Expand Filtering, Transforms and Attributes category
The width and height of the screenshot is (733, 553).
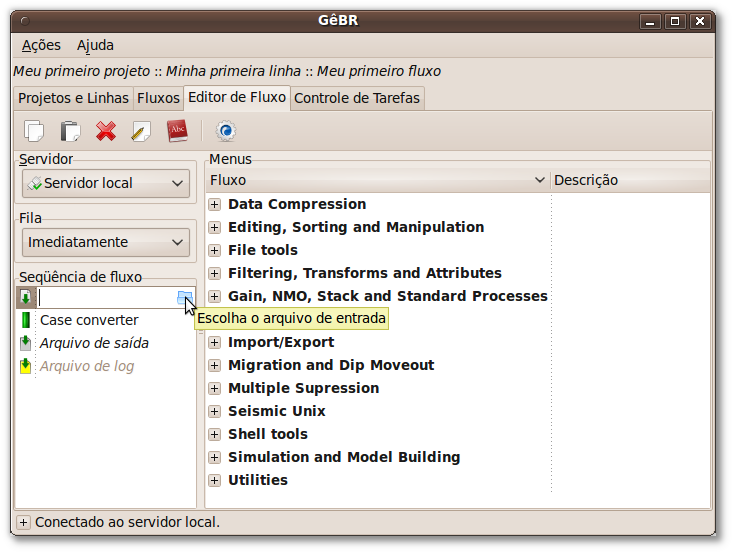(215, 273)
